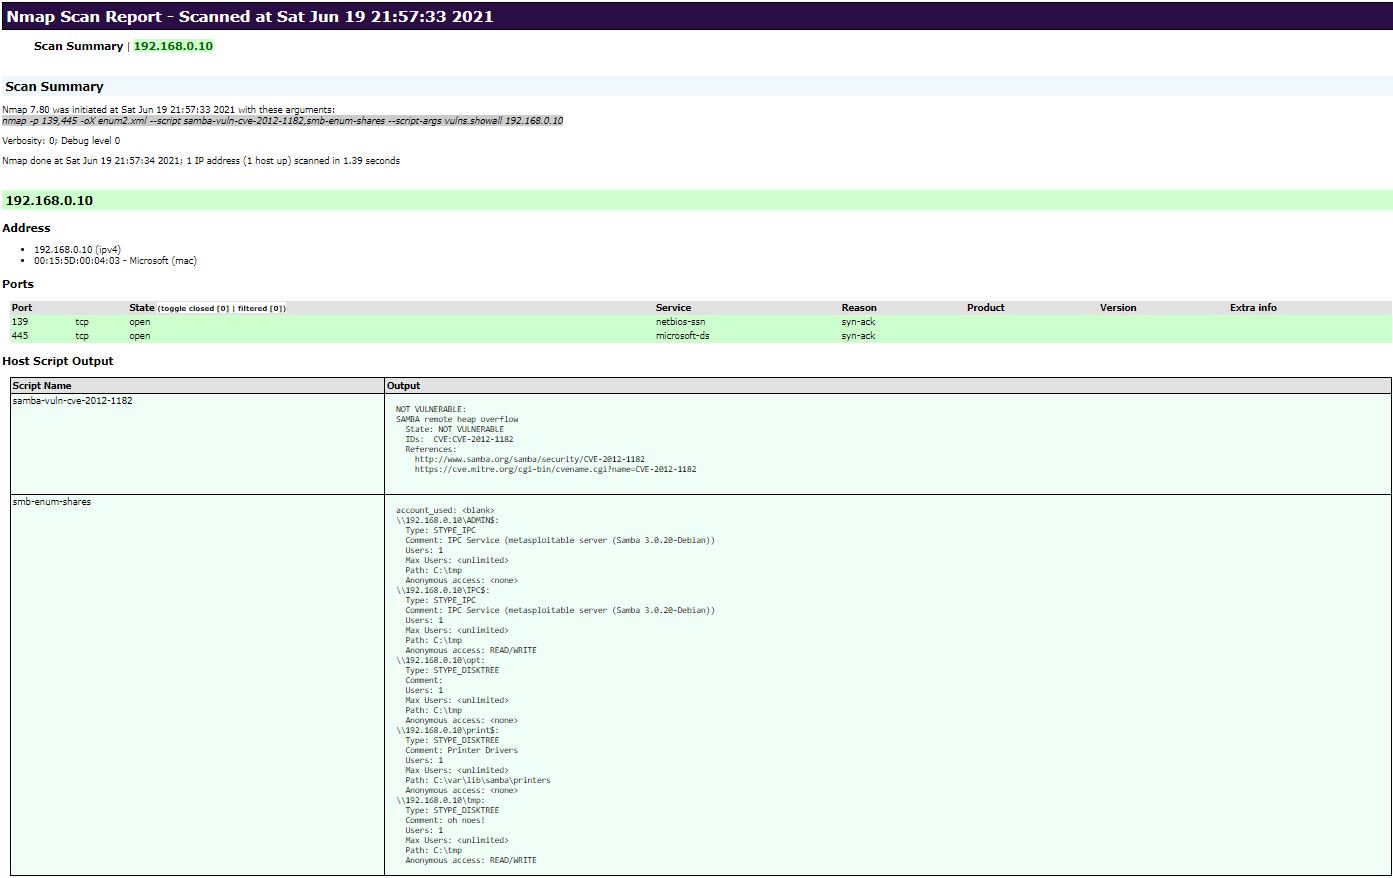Select the \\192.168.0.10\ADMIN$ share line
Image resolution: width=1393 pixels, height=878 pixels.
tap(447, 521)
